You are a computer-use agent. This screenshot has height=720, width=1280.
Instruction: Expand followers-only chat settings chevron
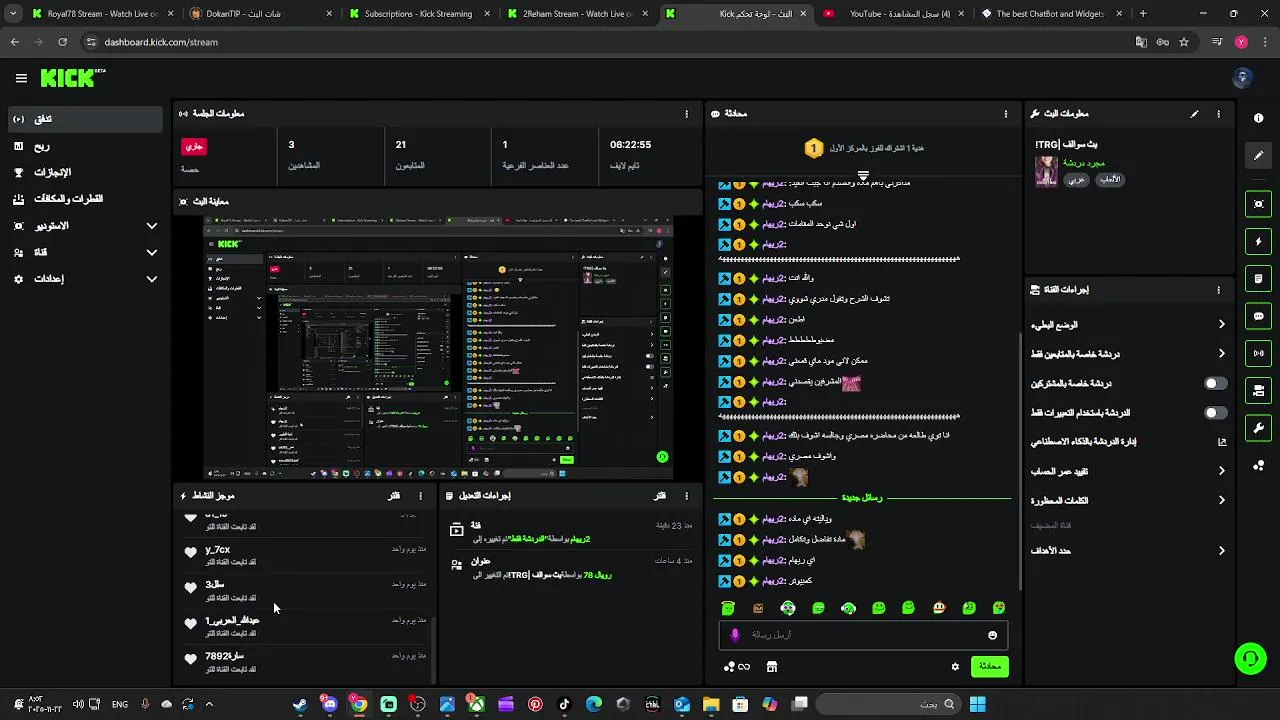tap(1221, 354)
